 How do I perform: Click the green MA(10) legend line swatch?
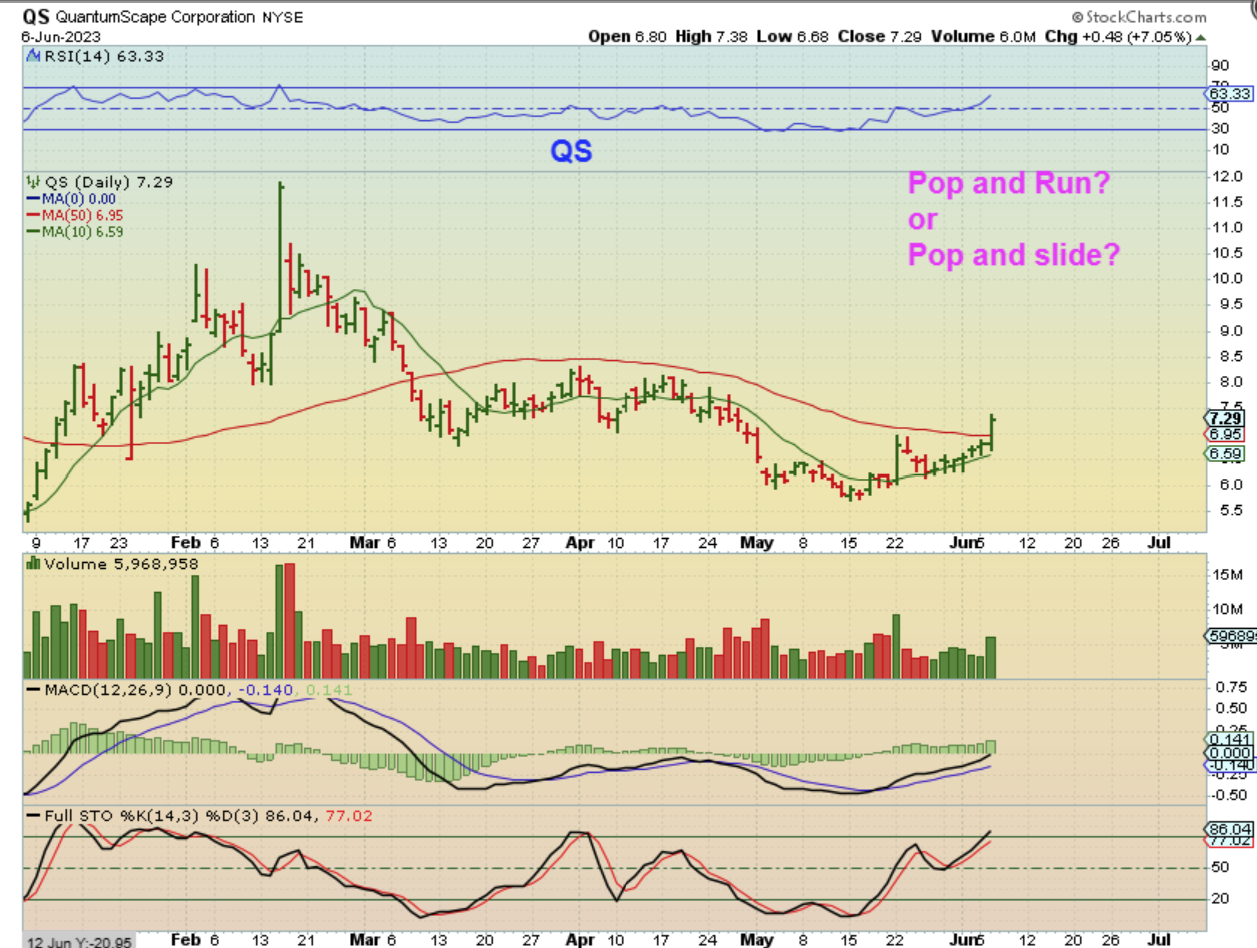pos(31,231)
